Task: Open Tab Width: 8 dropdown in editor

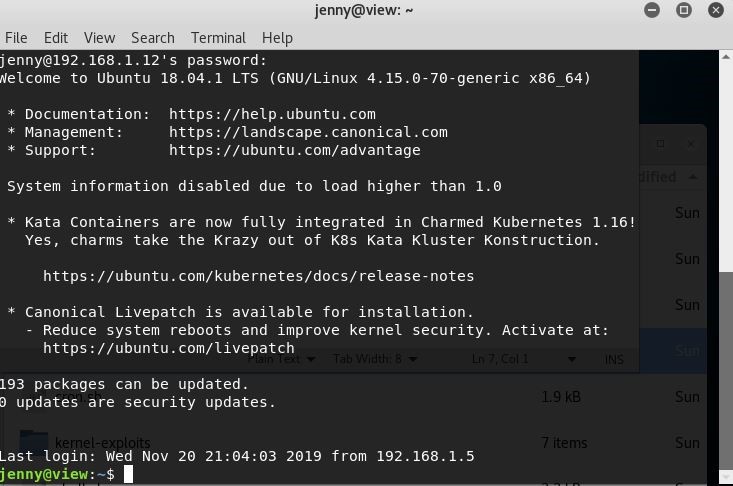Action: [x=375, y=359]
